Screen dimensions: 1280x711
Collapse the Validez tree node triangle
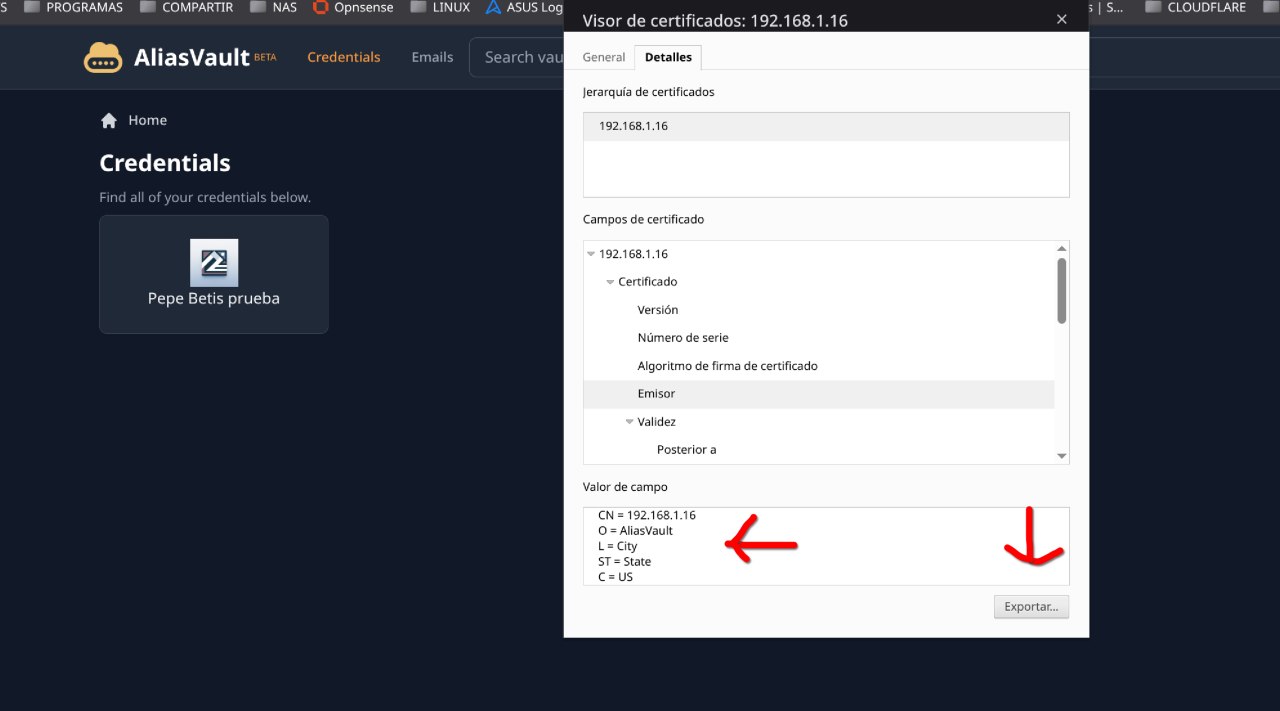629,422
